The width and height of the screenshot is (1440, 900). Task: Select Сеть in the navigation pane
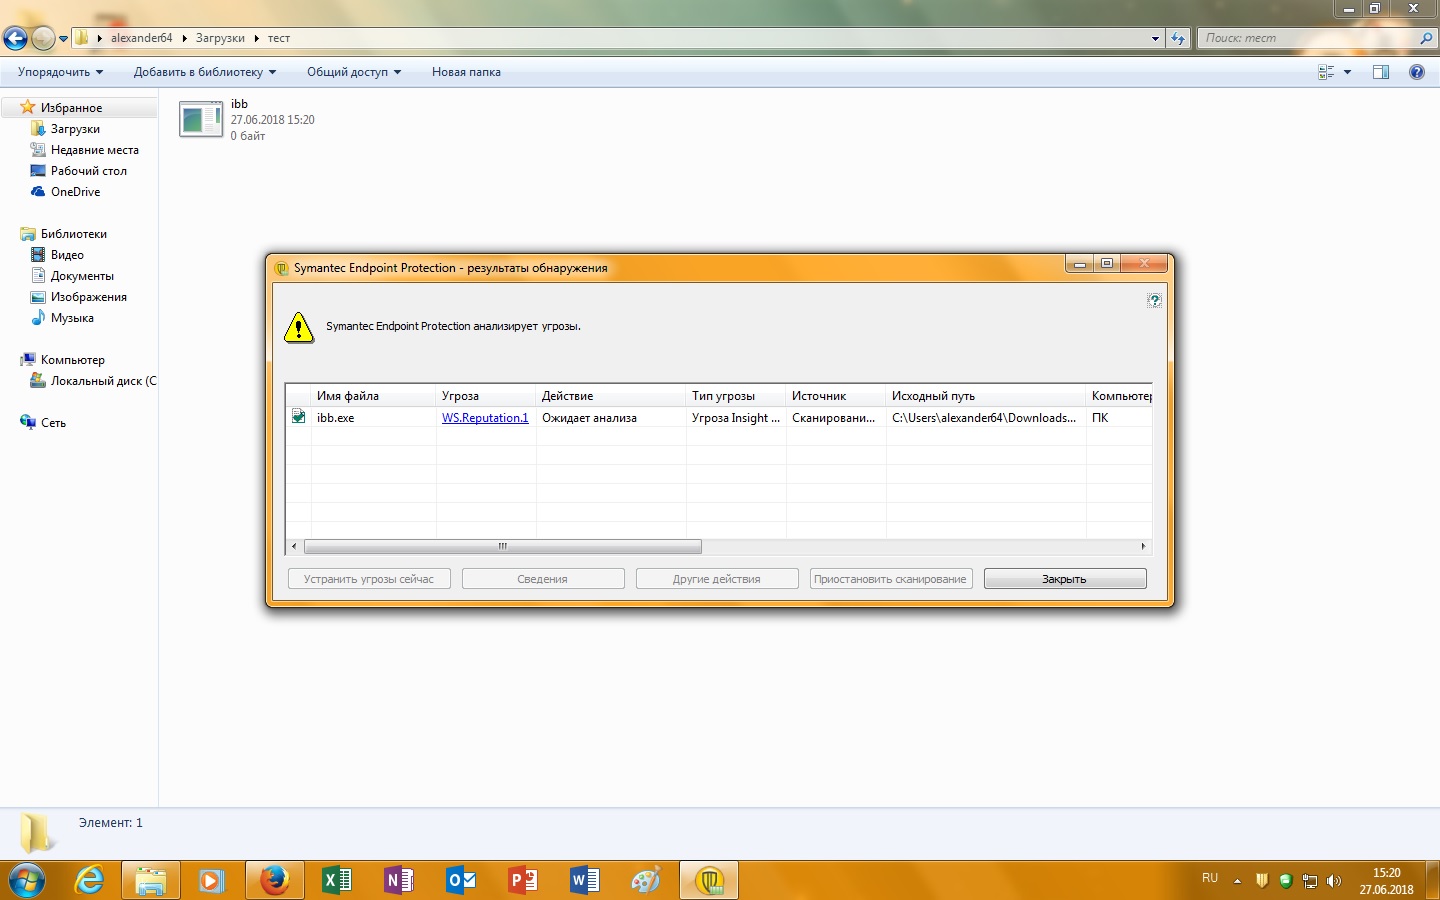[x=53, y=423]
